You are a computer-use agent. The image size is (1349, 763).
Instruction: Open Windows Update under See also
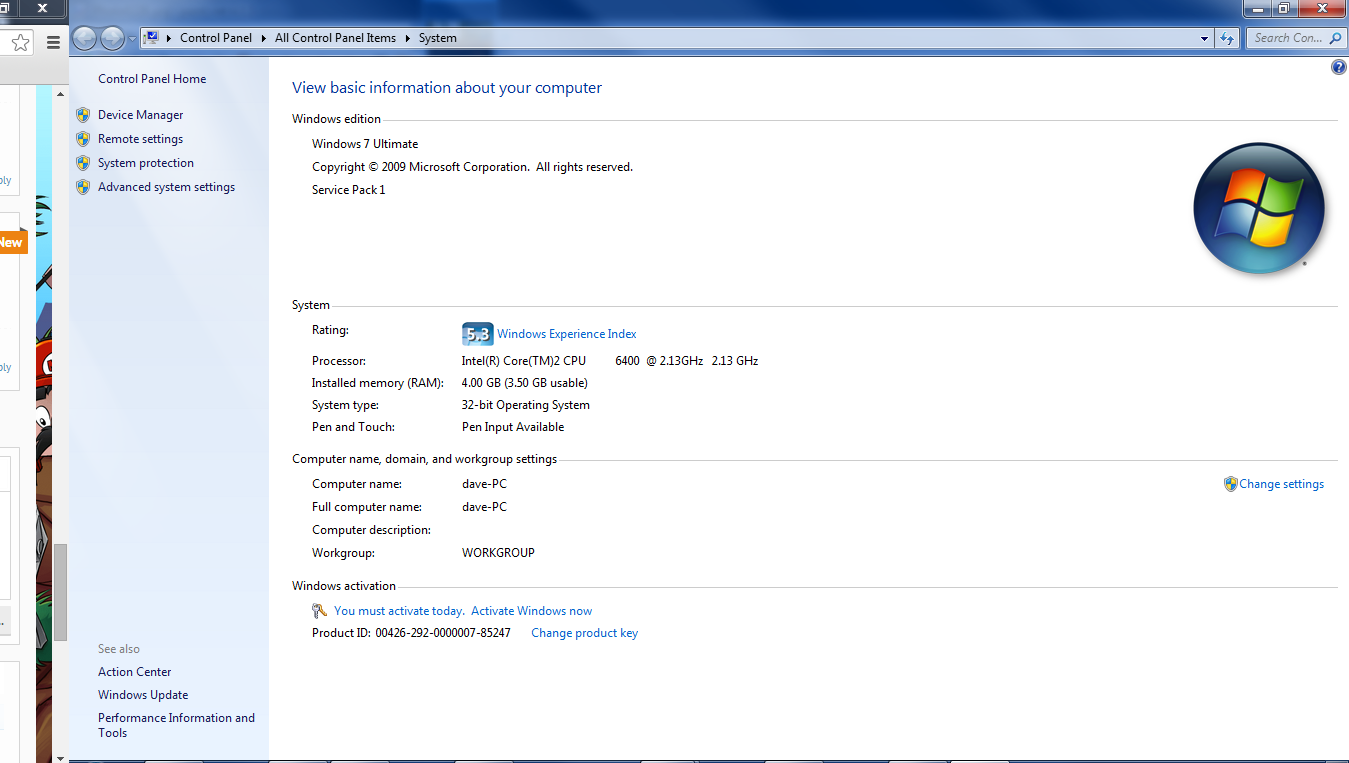(143, 695)
